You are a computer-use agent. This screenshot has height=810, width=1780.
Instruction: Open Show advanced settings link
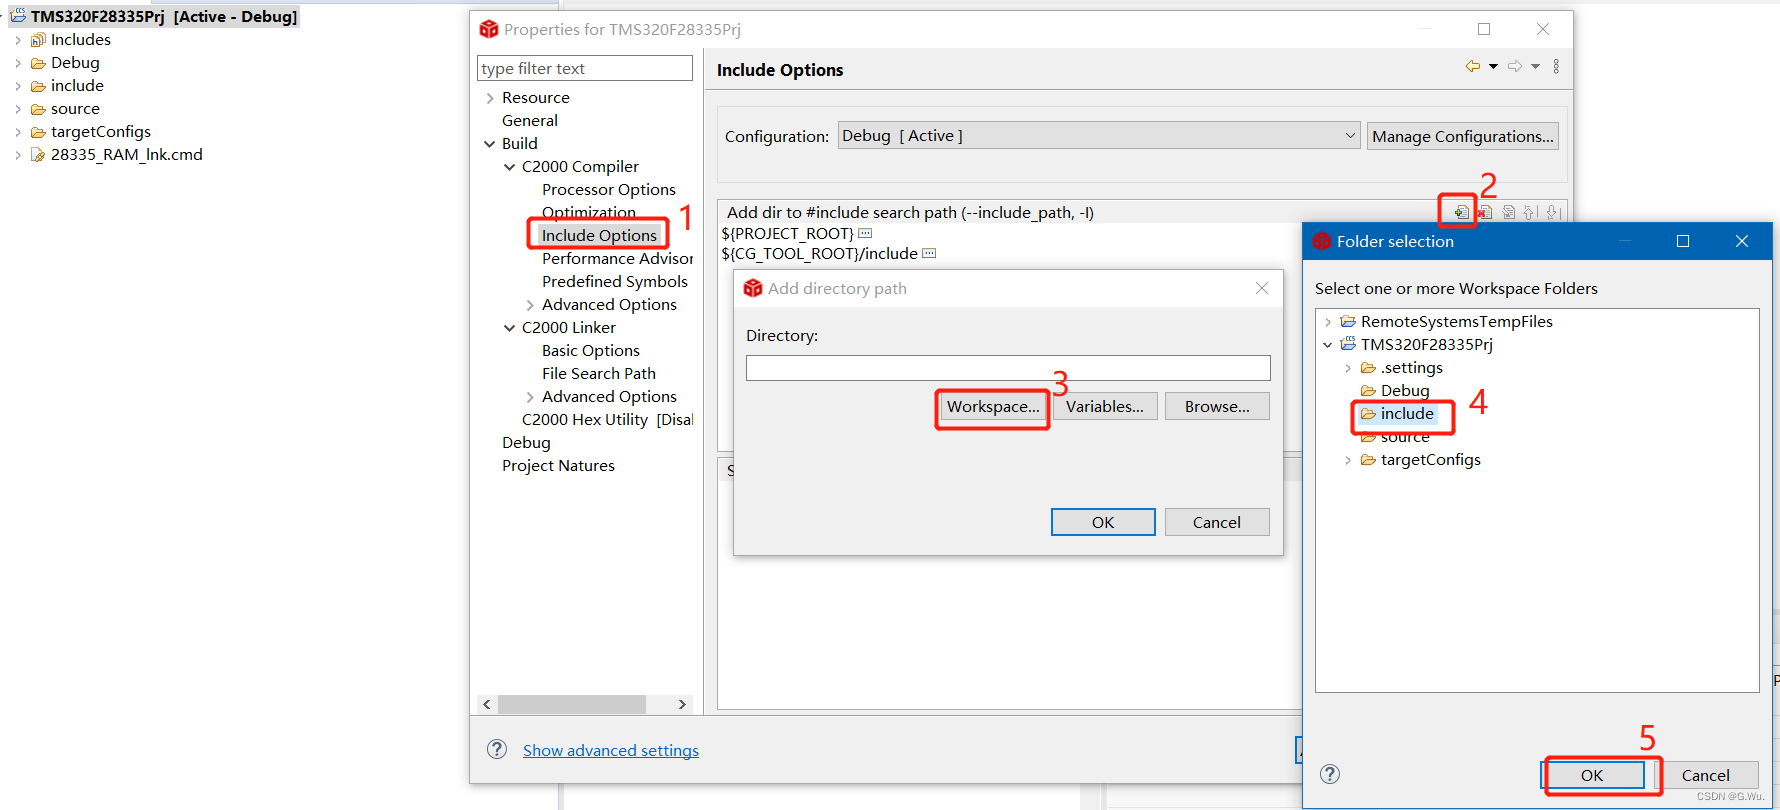(x=611, y=750)
